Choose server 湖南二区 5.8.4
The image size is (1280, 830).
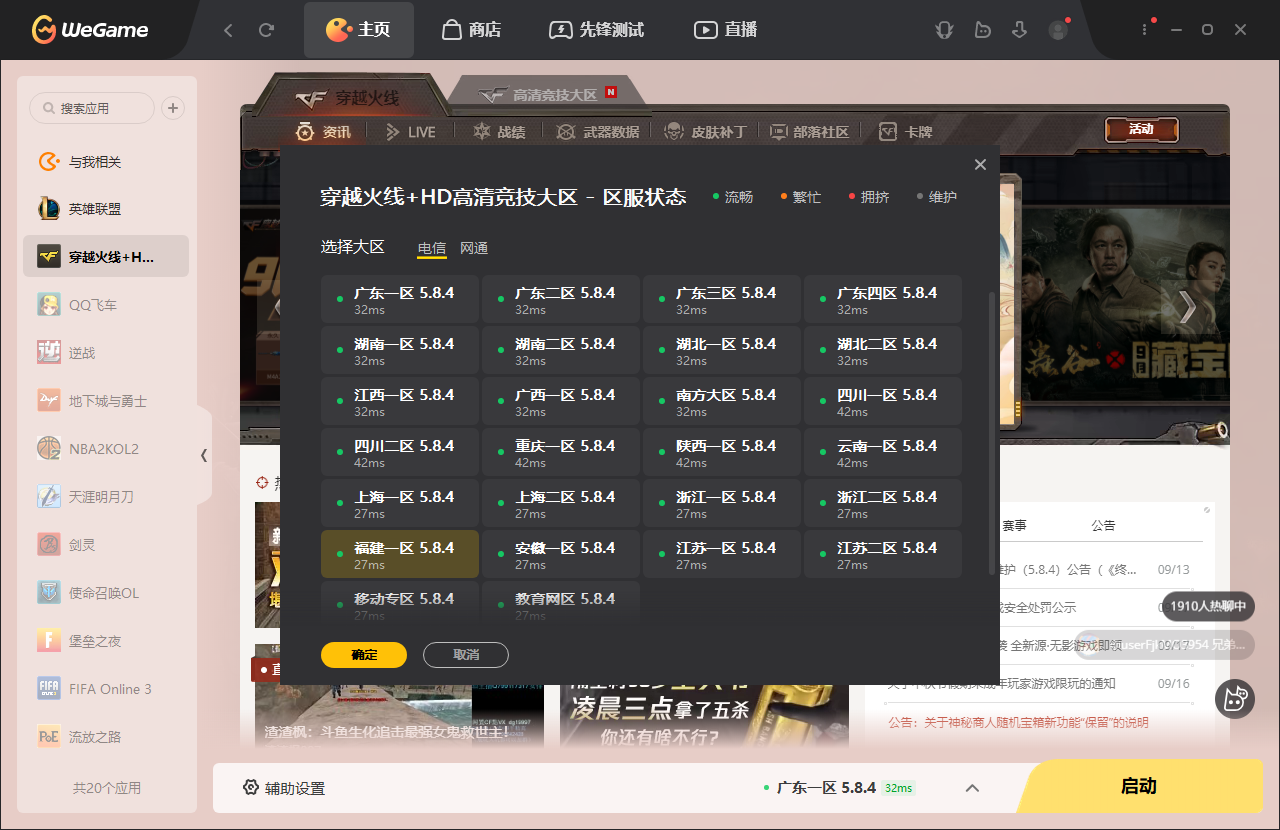(561, 350)
